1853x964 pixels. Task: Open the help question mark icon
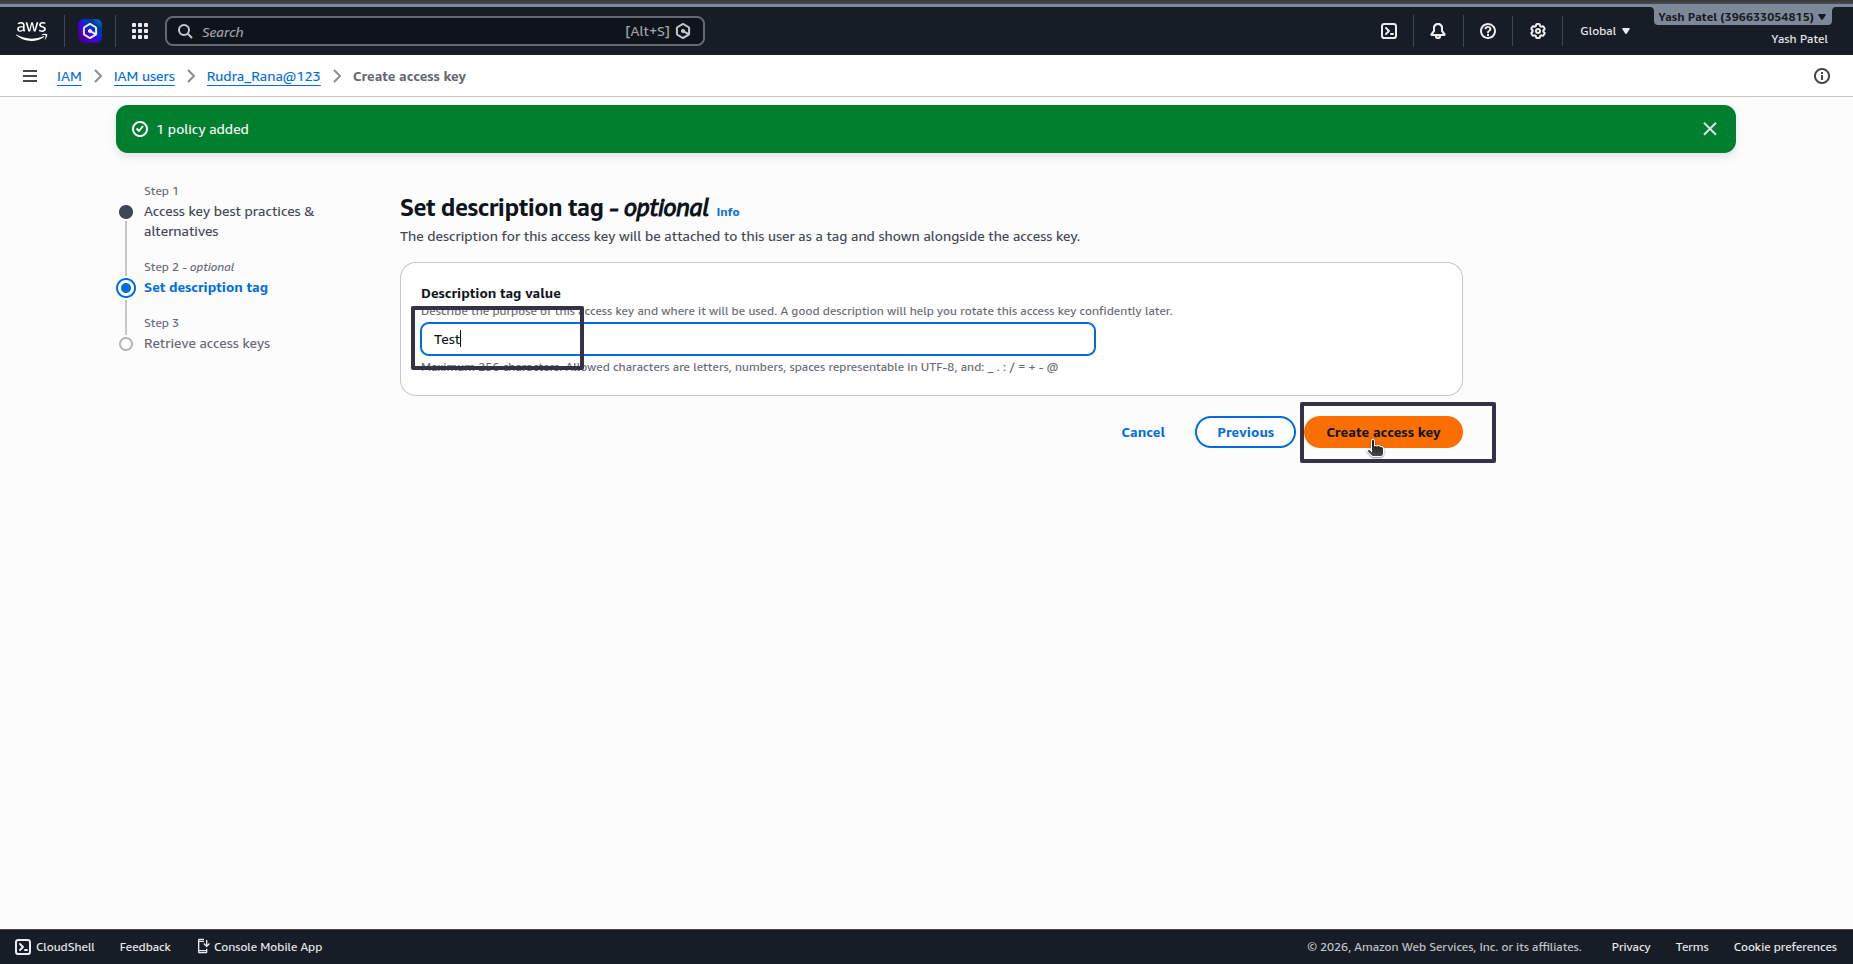[1488, 31]
